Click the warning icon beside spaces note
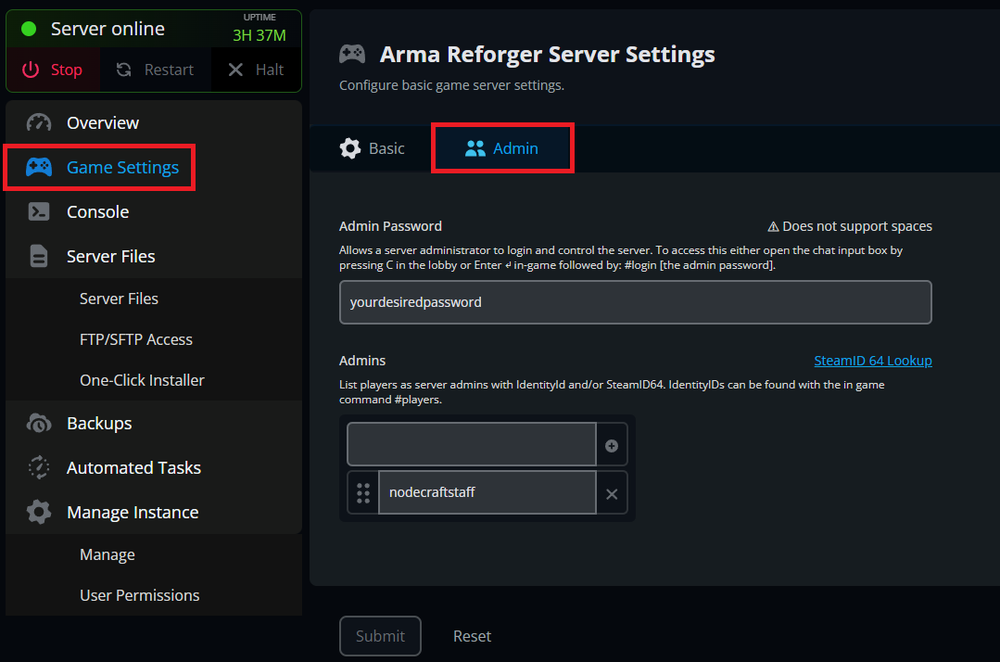The height and width of the screenshot is (662, 1000). tap(773, 226)
